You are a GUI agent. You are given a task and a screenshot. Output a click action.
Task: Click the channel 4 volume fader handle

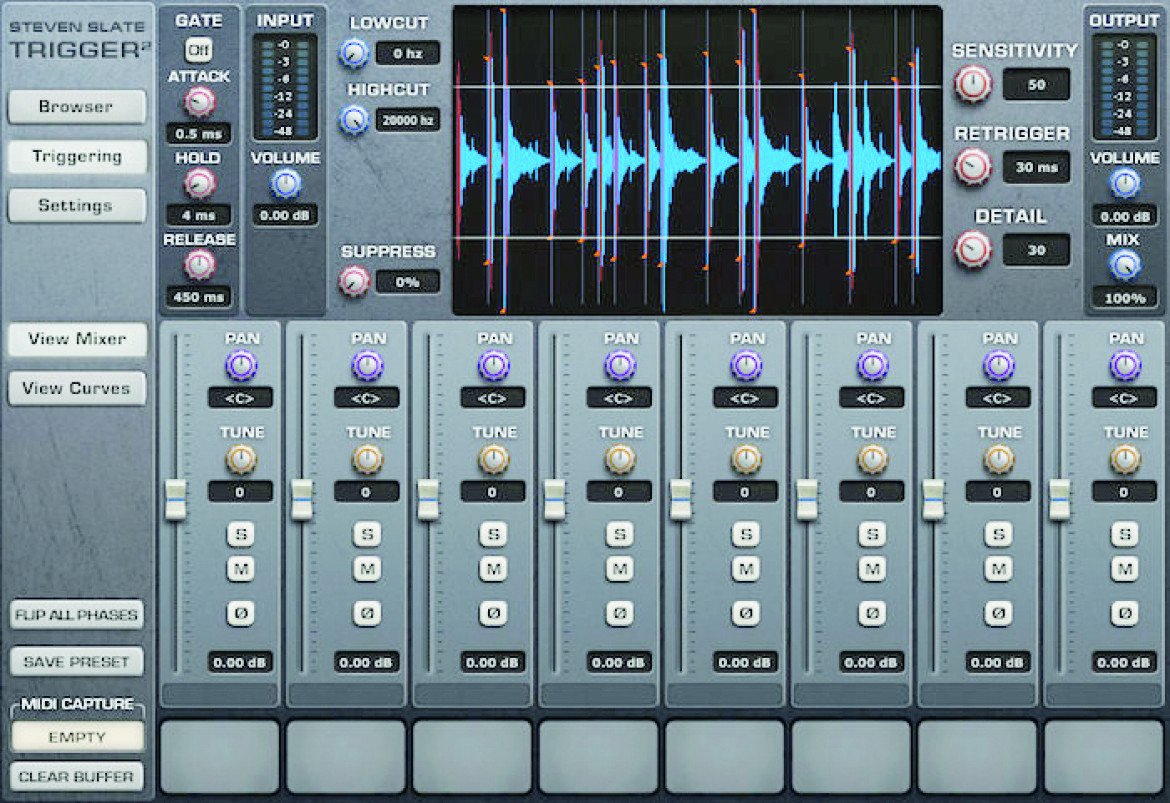coord(554,499)
